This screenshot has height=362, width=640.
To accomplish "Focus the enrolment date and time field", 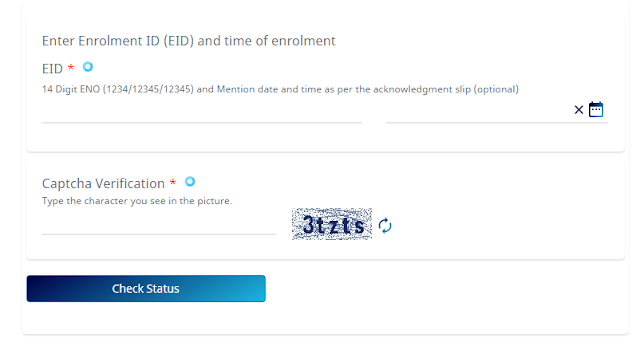I will [x=479, y=111].
